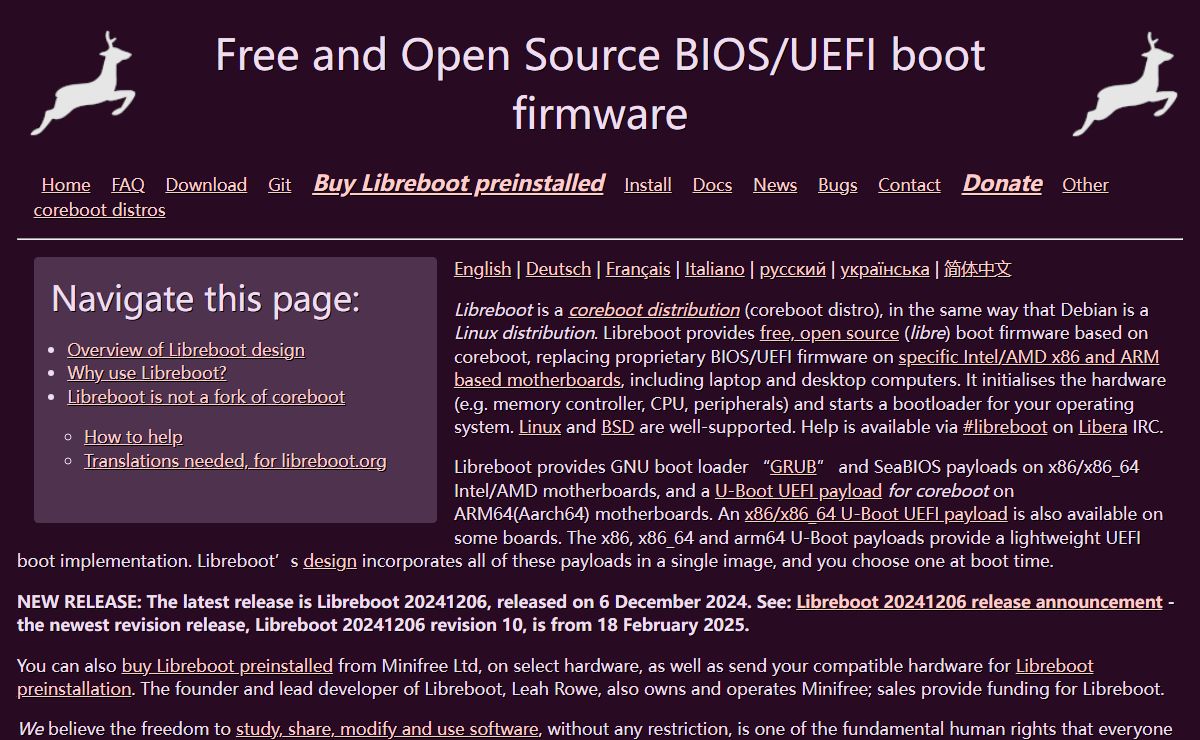Screen dimensions: 1200x740
Task: Click buy Libreboot preinstalled in paragraph
Action: click(x=227, y=666)
